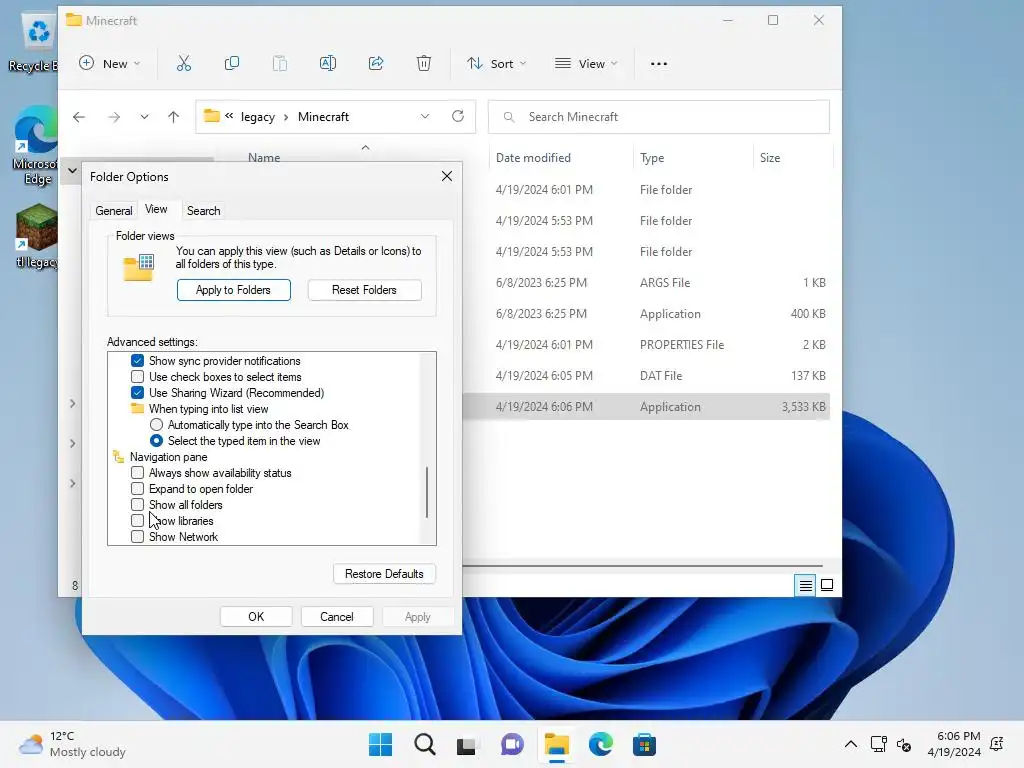Click the Delete trash can icon
The width and height of the screenshot is (1024, 768).
(424, 63)
